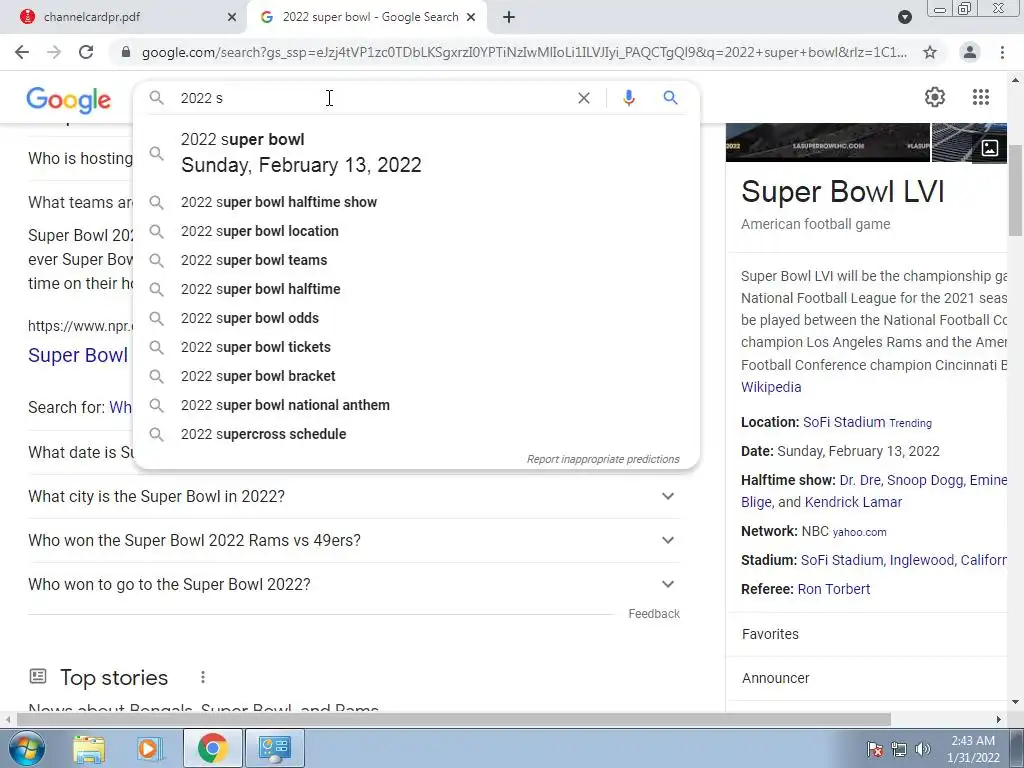Click Feedback link below questions
The width and height of the screenshot is (1024, 768).
coord(654,614)
